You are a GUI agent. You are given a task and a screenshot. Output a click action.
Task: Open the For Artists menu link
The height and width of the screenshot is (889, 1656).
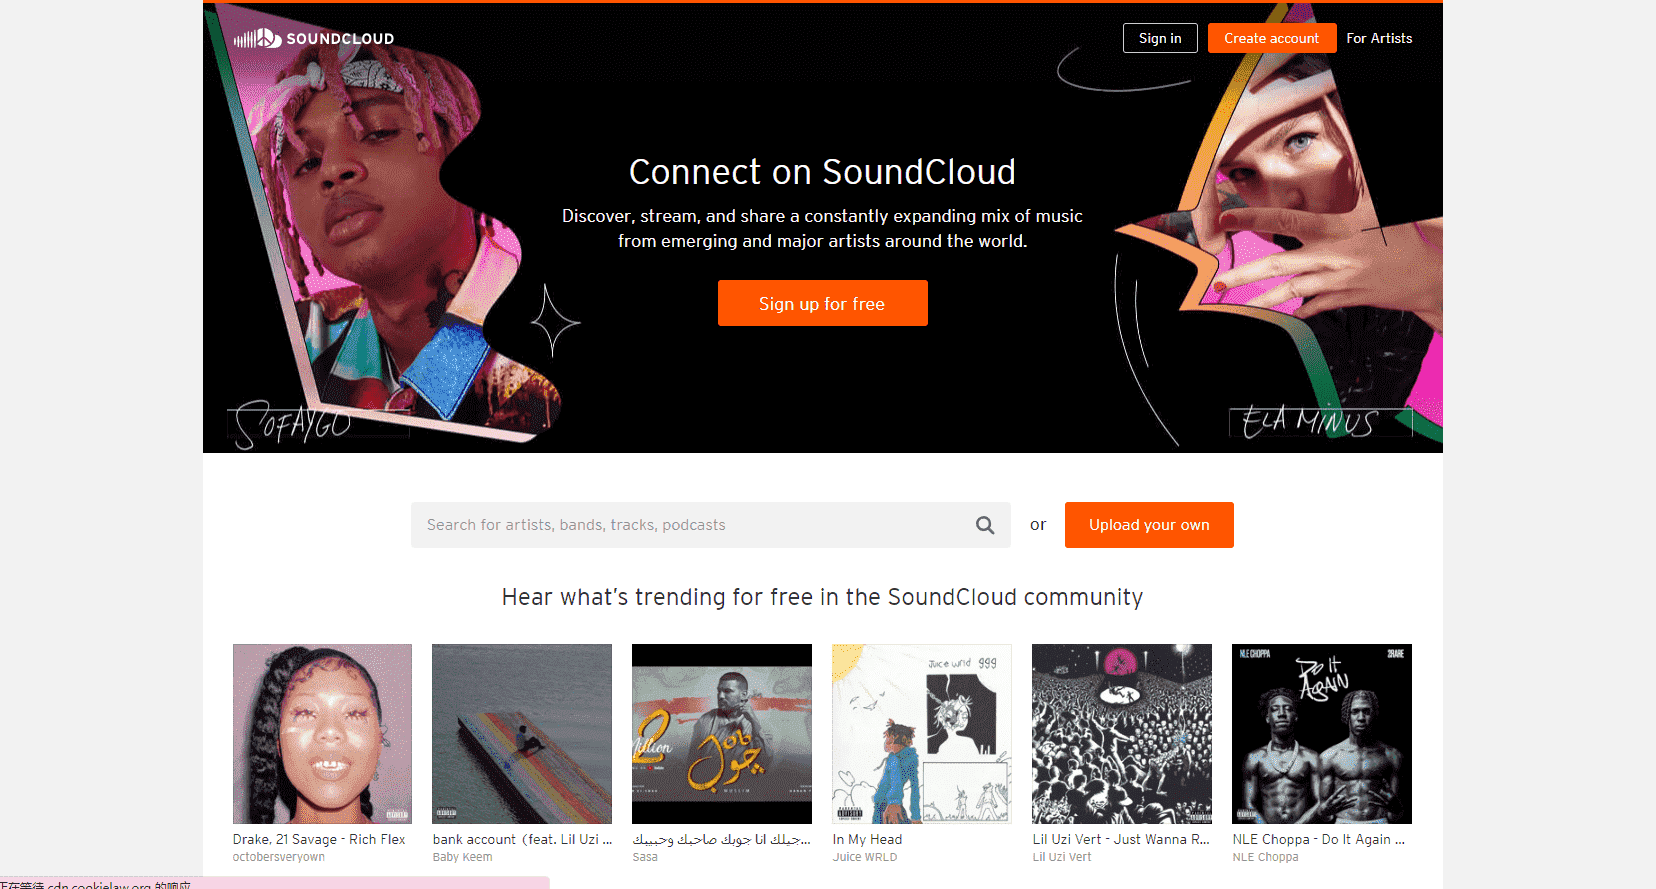pyautogui.click(x=1379, y=38)
